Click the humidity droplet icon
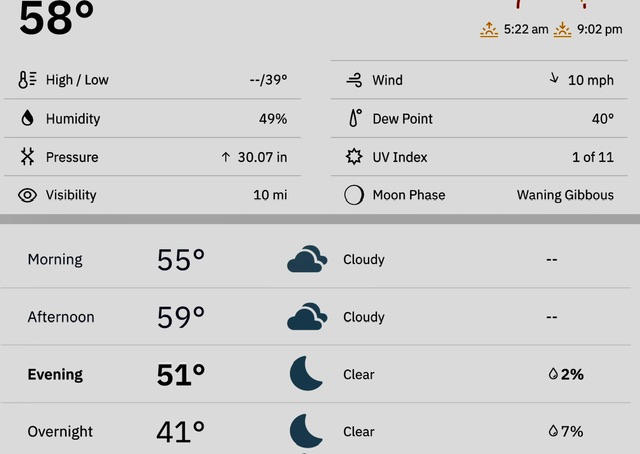Image resolution: width=640 pixels, height=454 pixels. coord(27,118)
